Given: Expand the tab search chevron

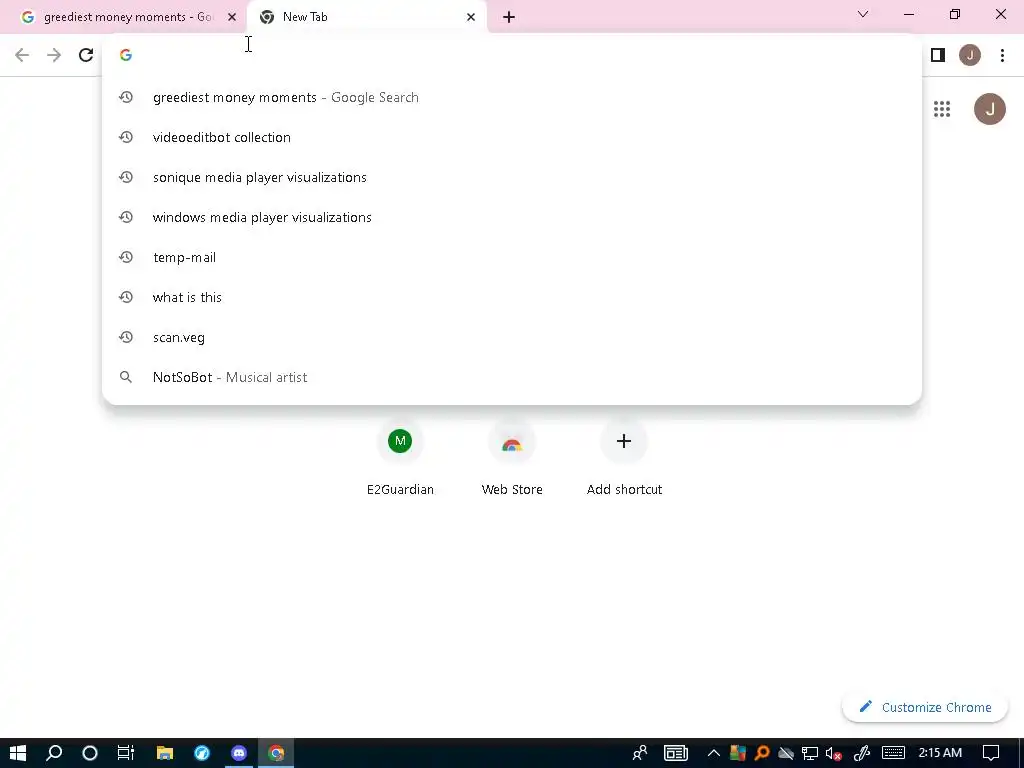Looking at the screenshot, I should click(x=863, y=14).
